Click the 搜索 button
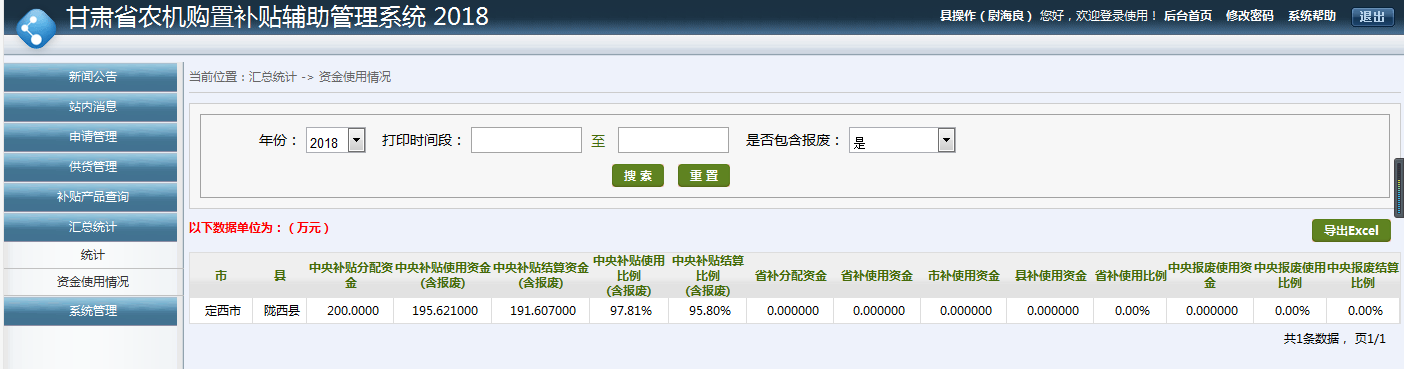 [x=638, y=176]
